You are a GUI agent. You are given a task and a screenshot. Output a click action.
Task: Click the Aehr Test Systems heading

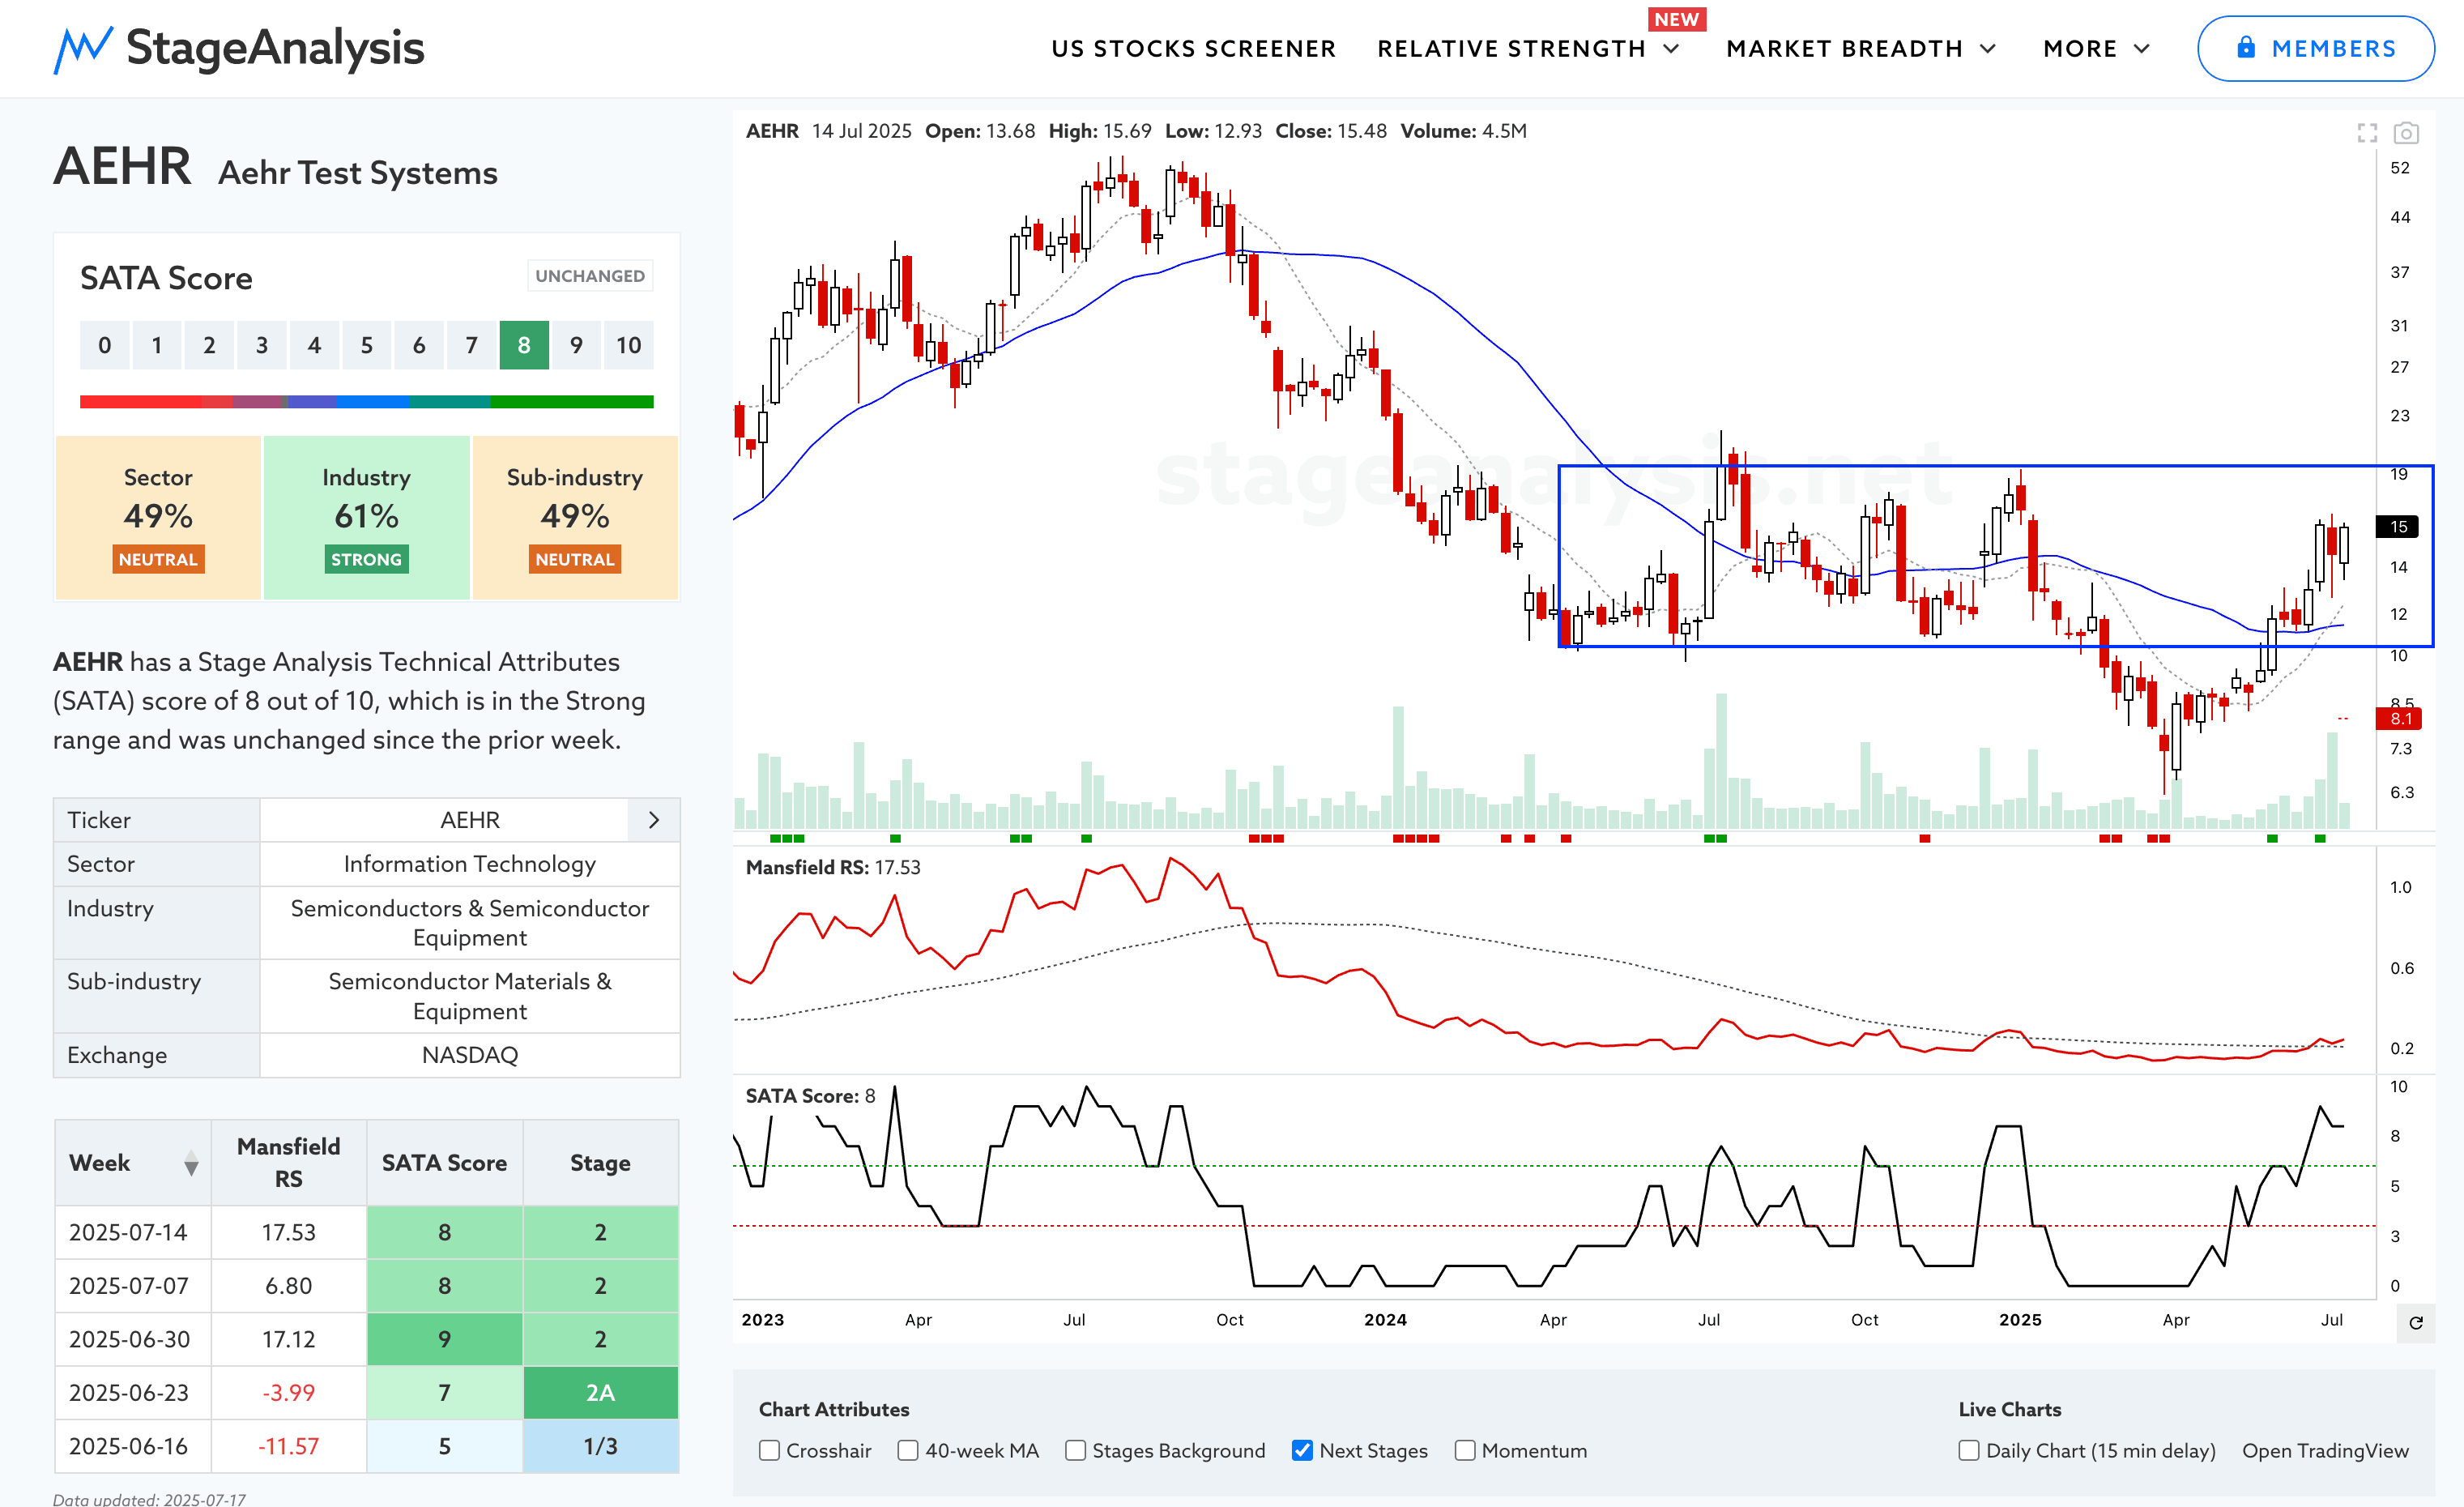358,173
